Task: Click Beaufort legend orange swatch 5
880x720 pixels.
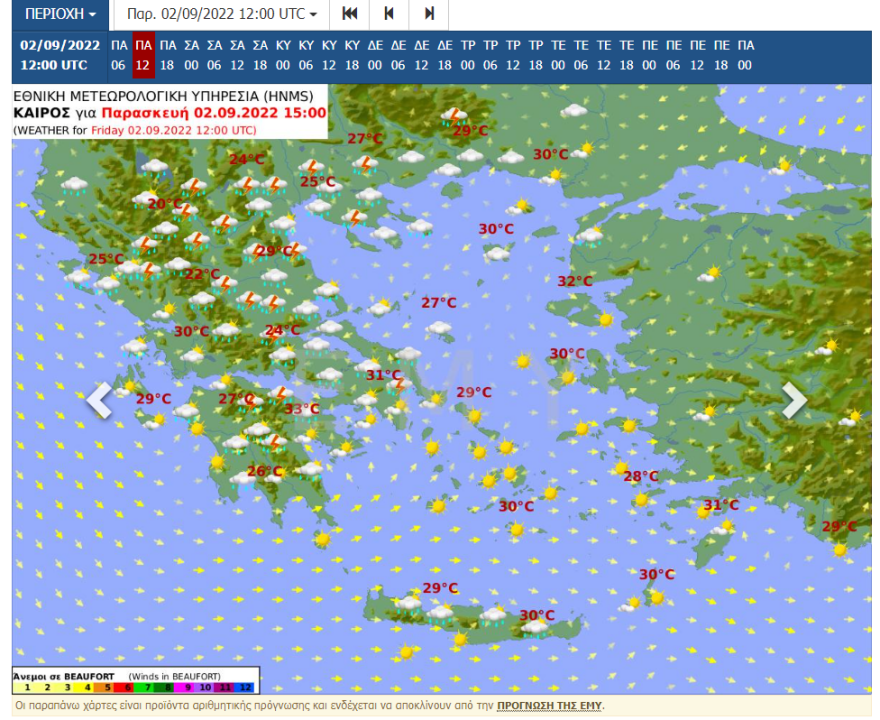Action: pyautogui.click(x=106, y=687)
